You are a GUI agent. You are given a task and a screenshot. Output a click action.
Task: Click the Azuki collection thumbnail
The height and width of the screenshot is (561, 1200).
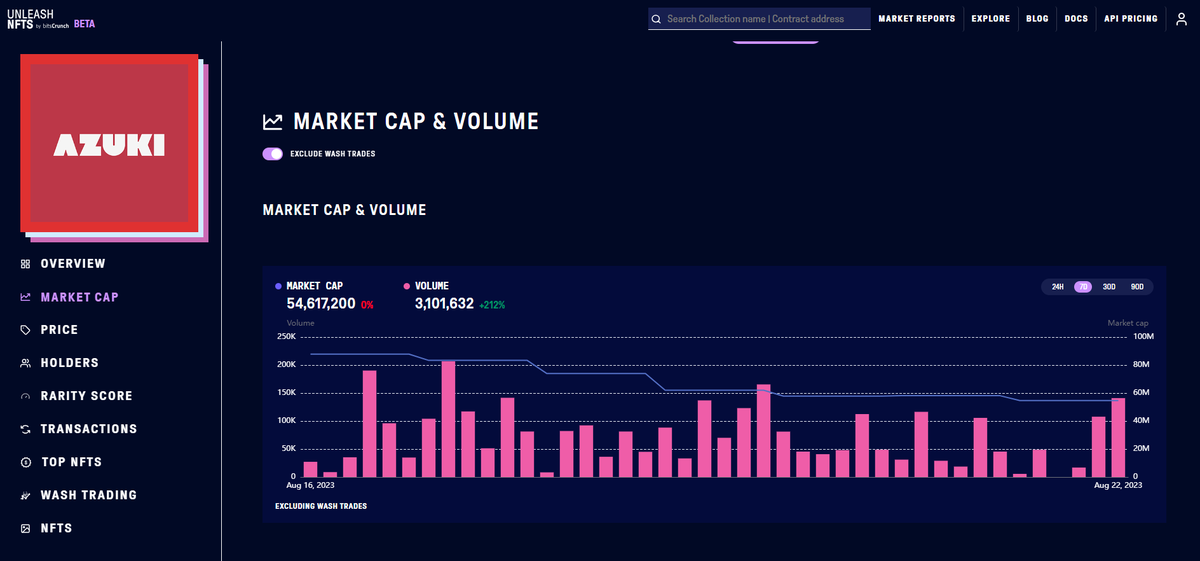click(x=109, y=145)
